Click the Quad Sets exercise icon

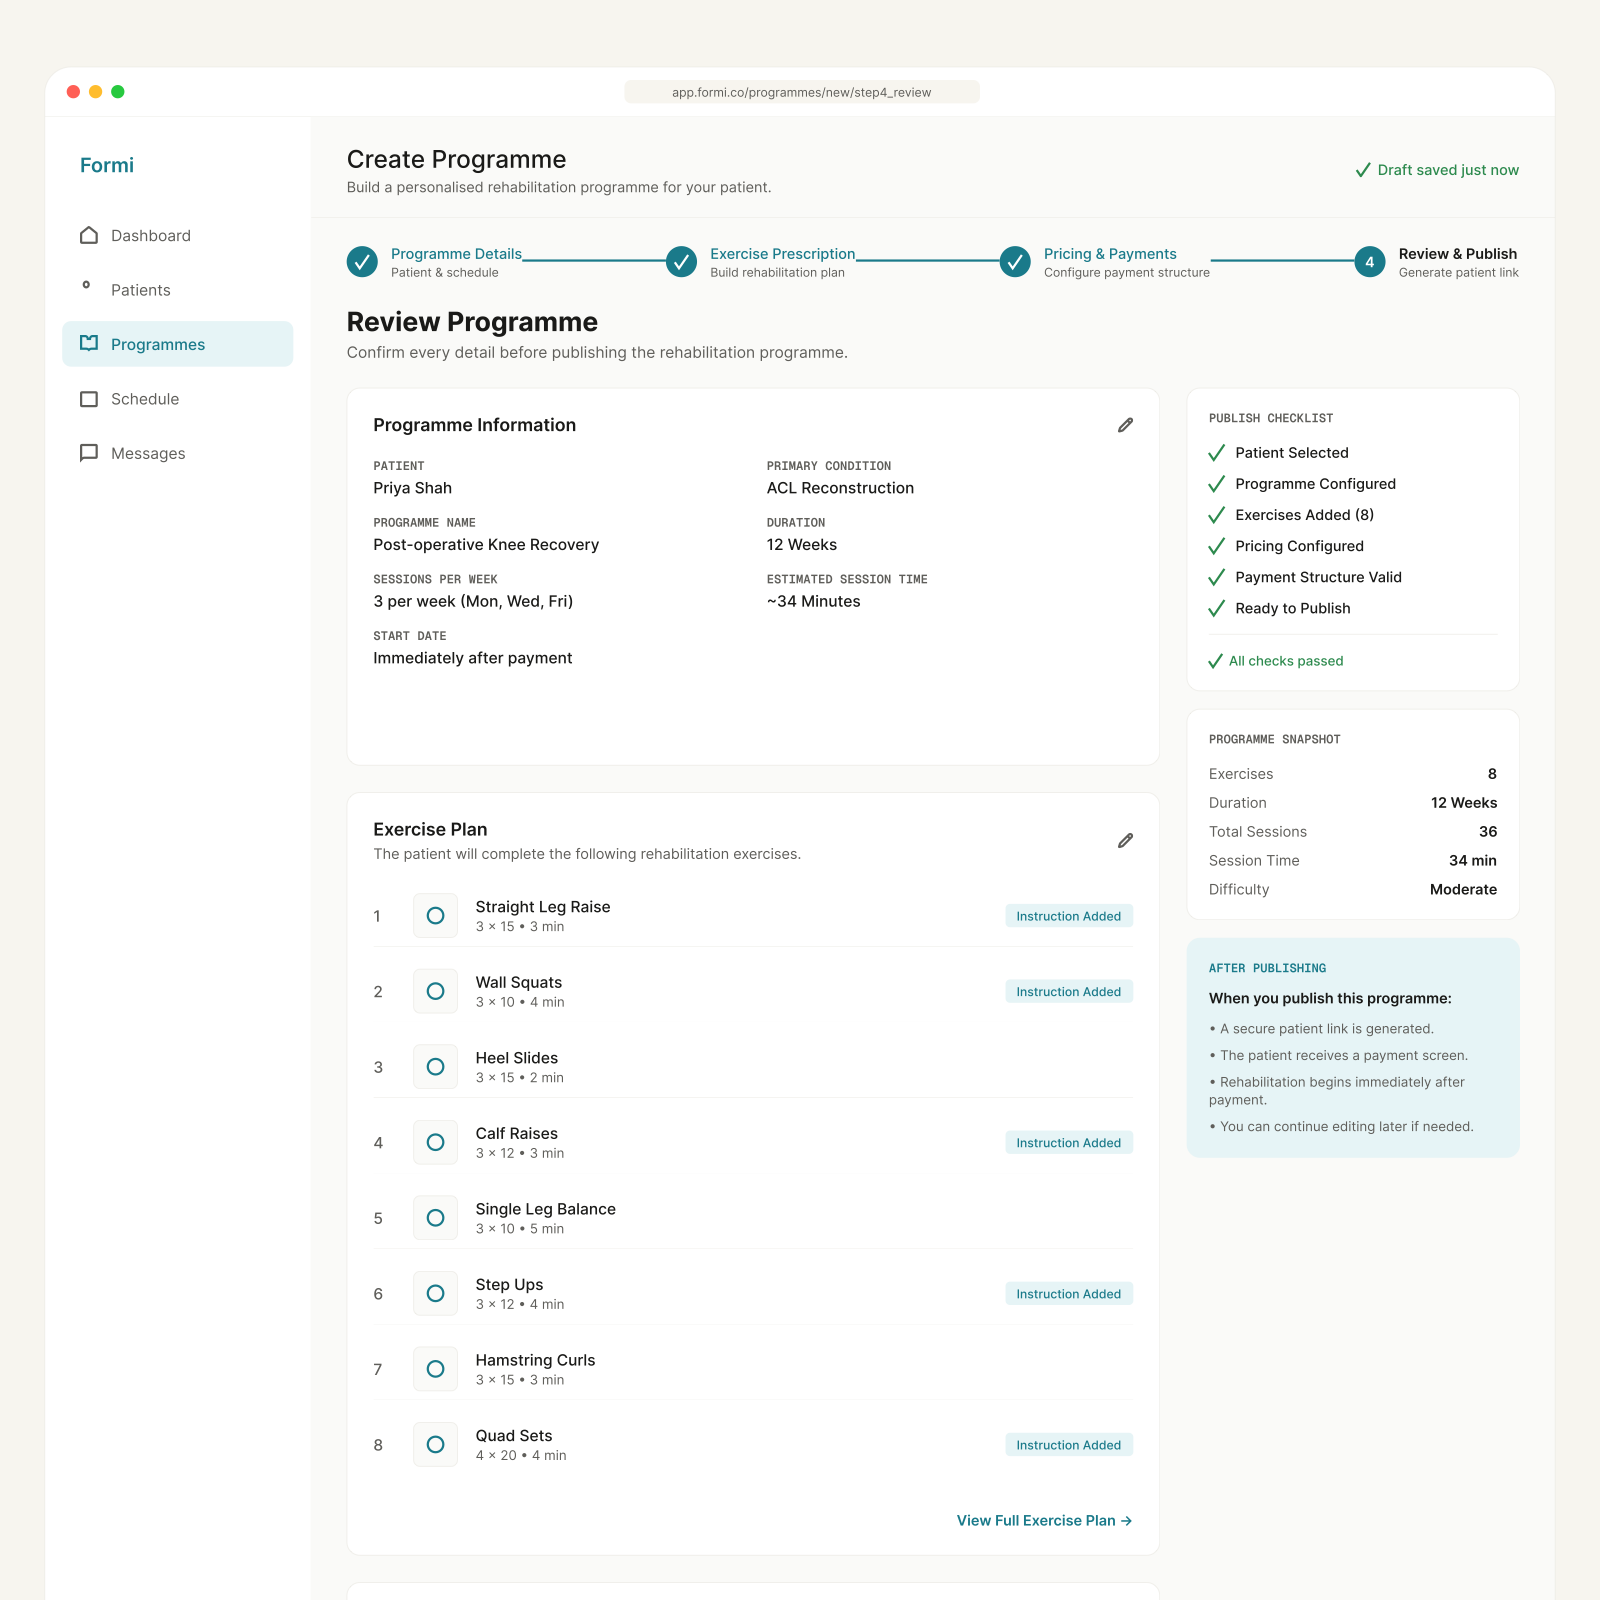coord(435,1444)
